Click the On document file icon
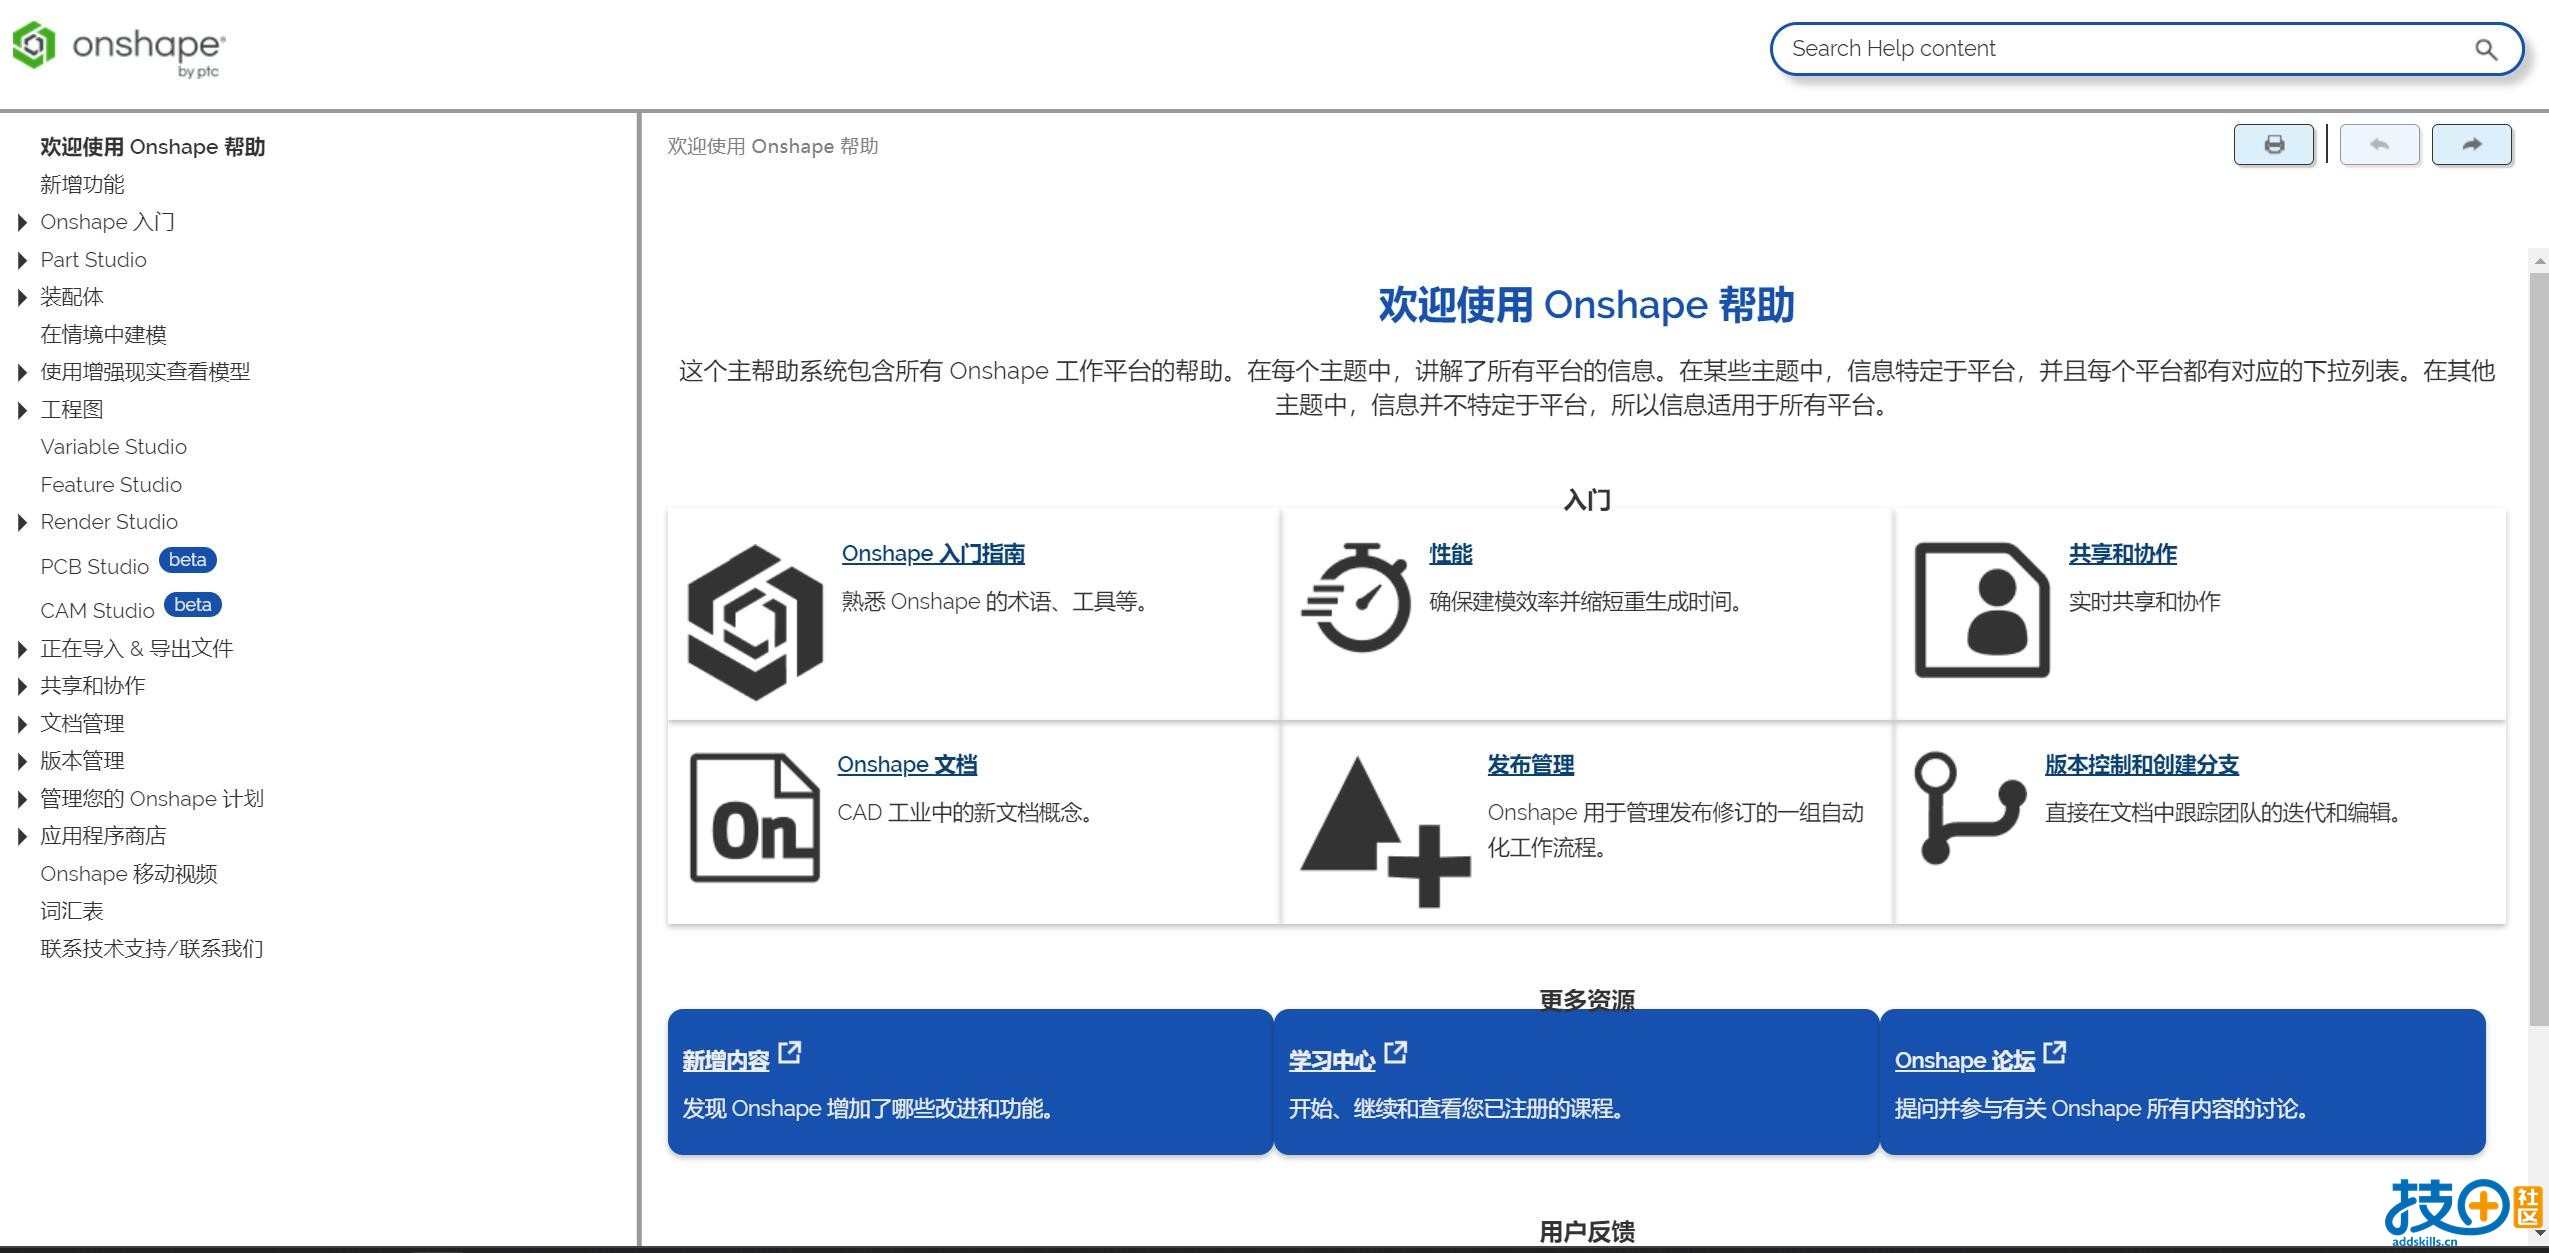This screenshot has width=2549, height=1253. (754, 818)
